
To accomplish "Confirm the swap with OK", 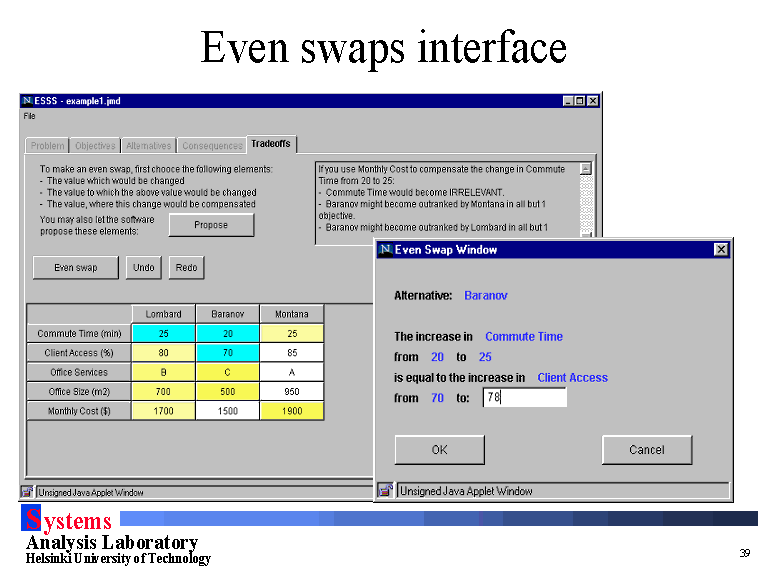I will 439,450.
